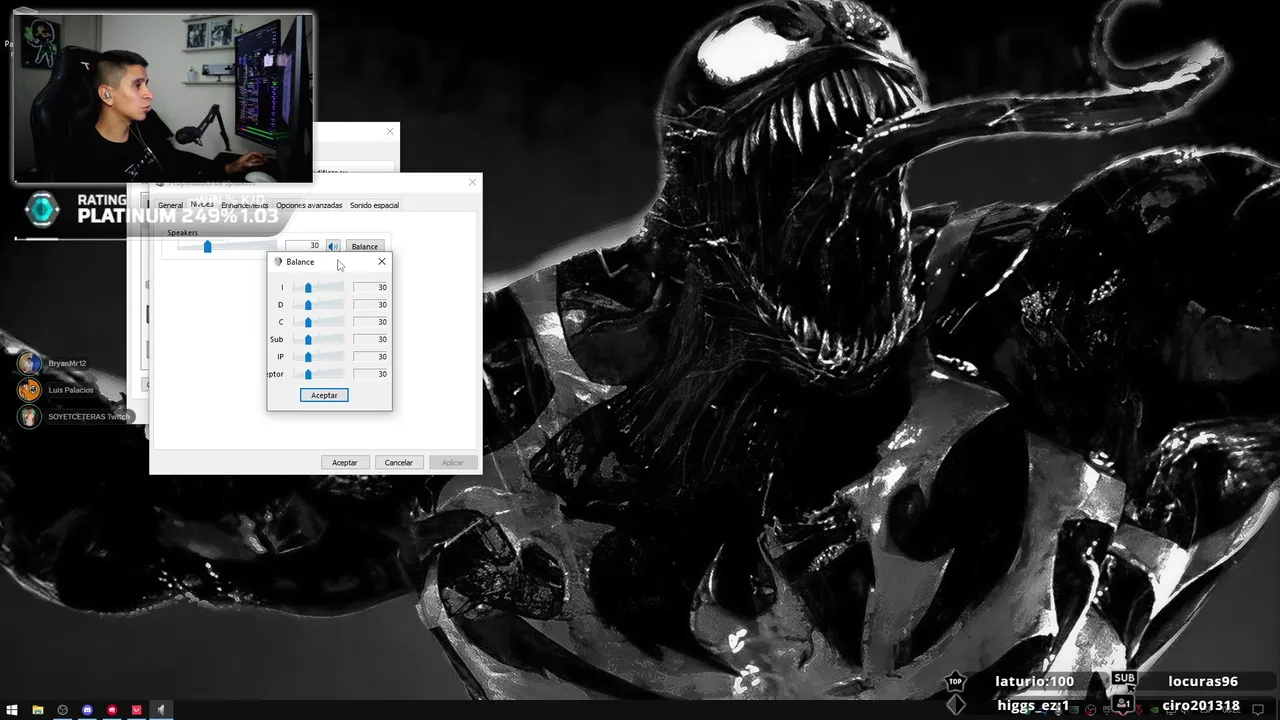Close the Speakers properties window
Viewport: 1280px width, 720px height.
click(x=472, y=182)
